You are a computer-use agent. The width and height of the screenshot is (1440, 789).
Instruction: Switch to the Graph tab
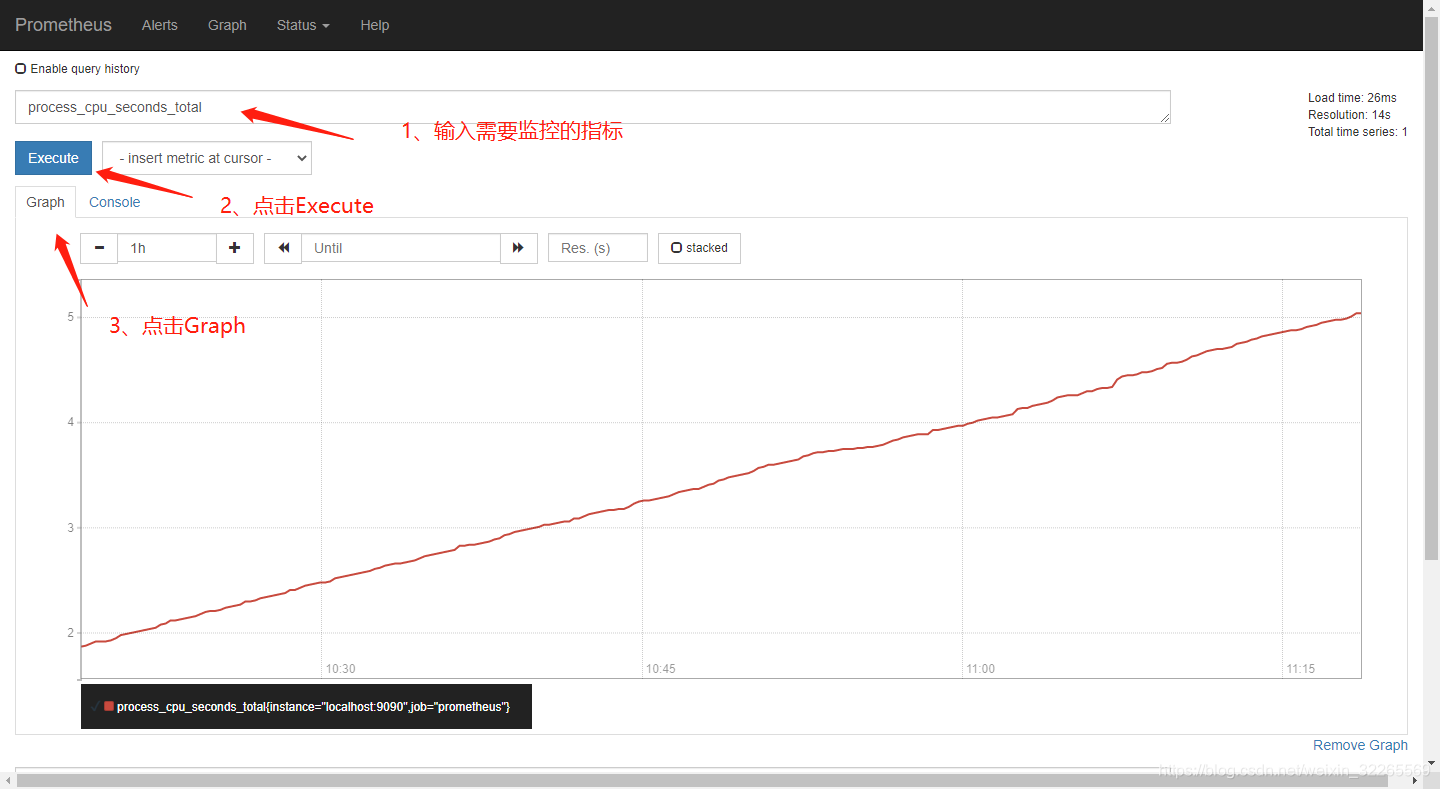pos(45,202)
